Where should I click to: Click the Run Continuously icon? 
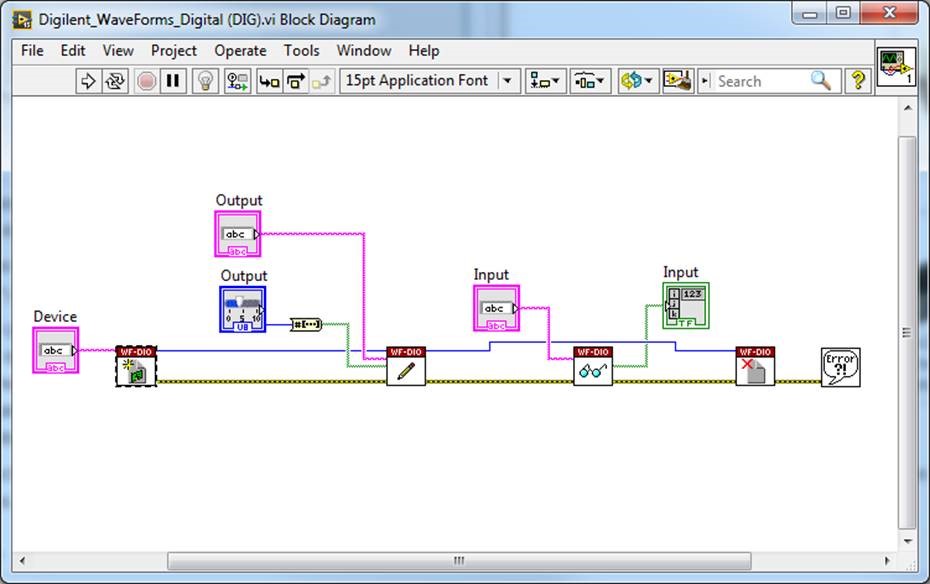116,81
